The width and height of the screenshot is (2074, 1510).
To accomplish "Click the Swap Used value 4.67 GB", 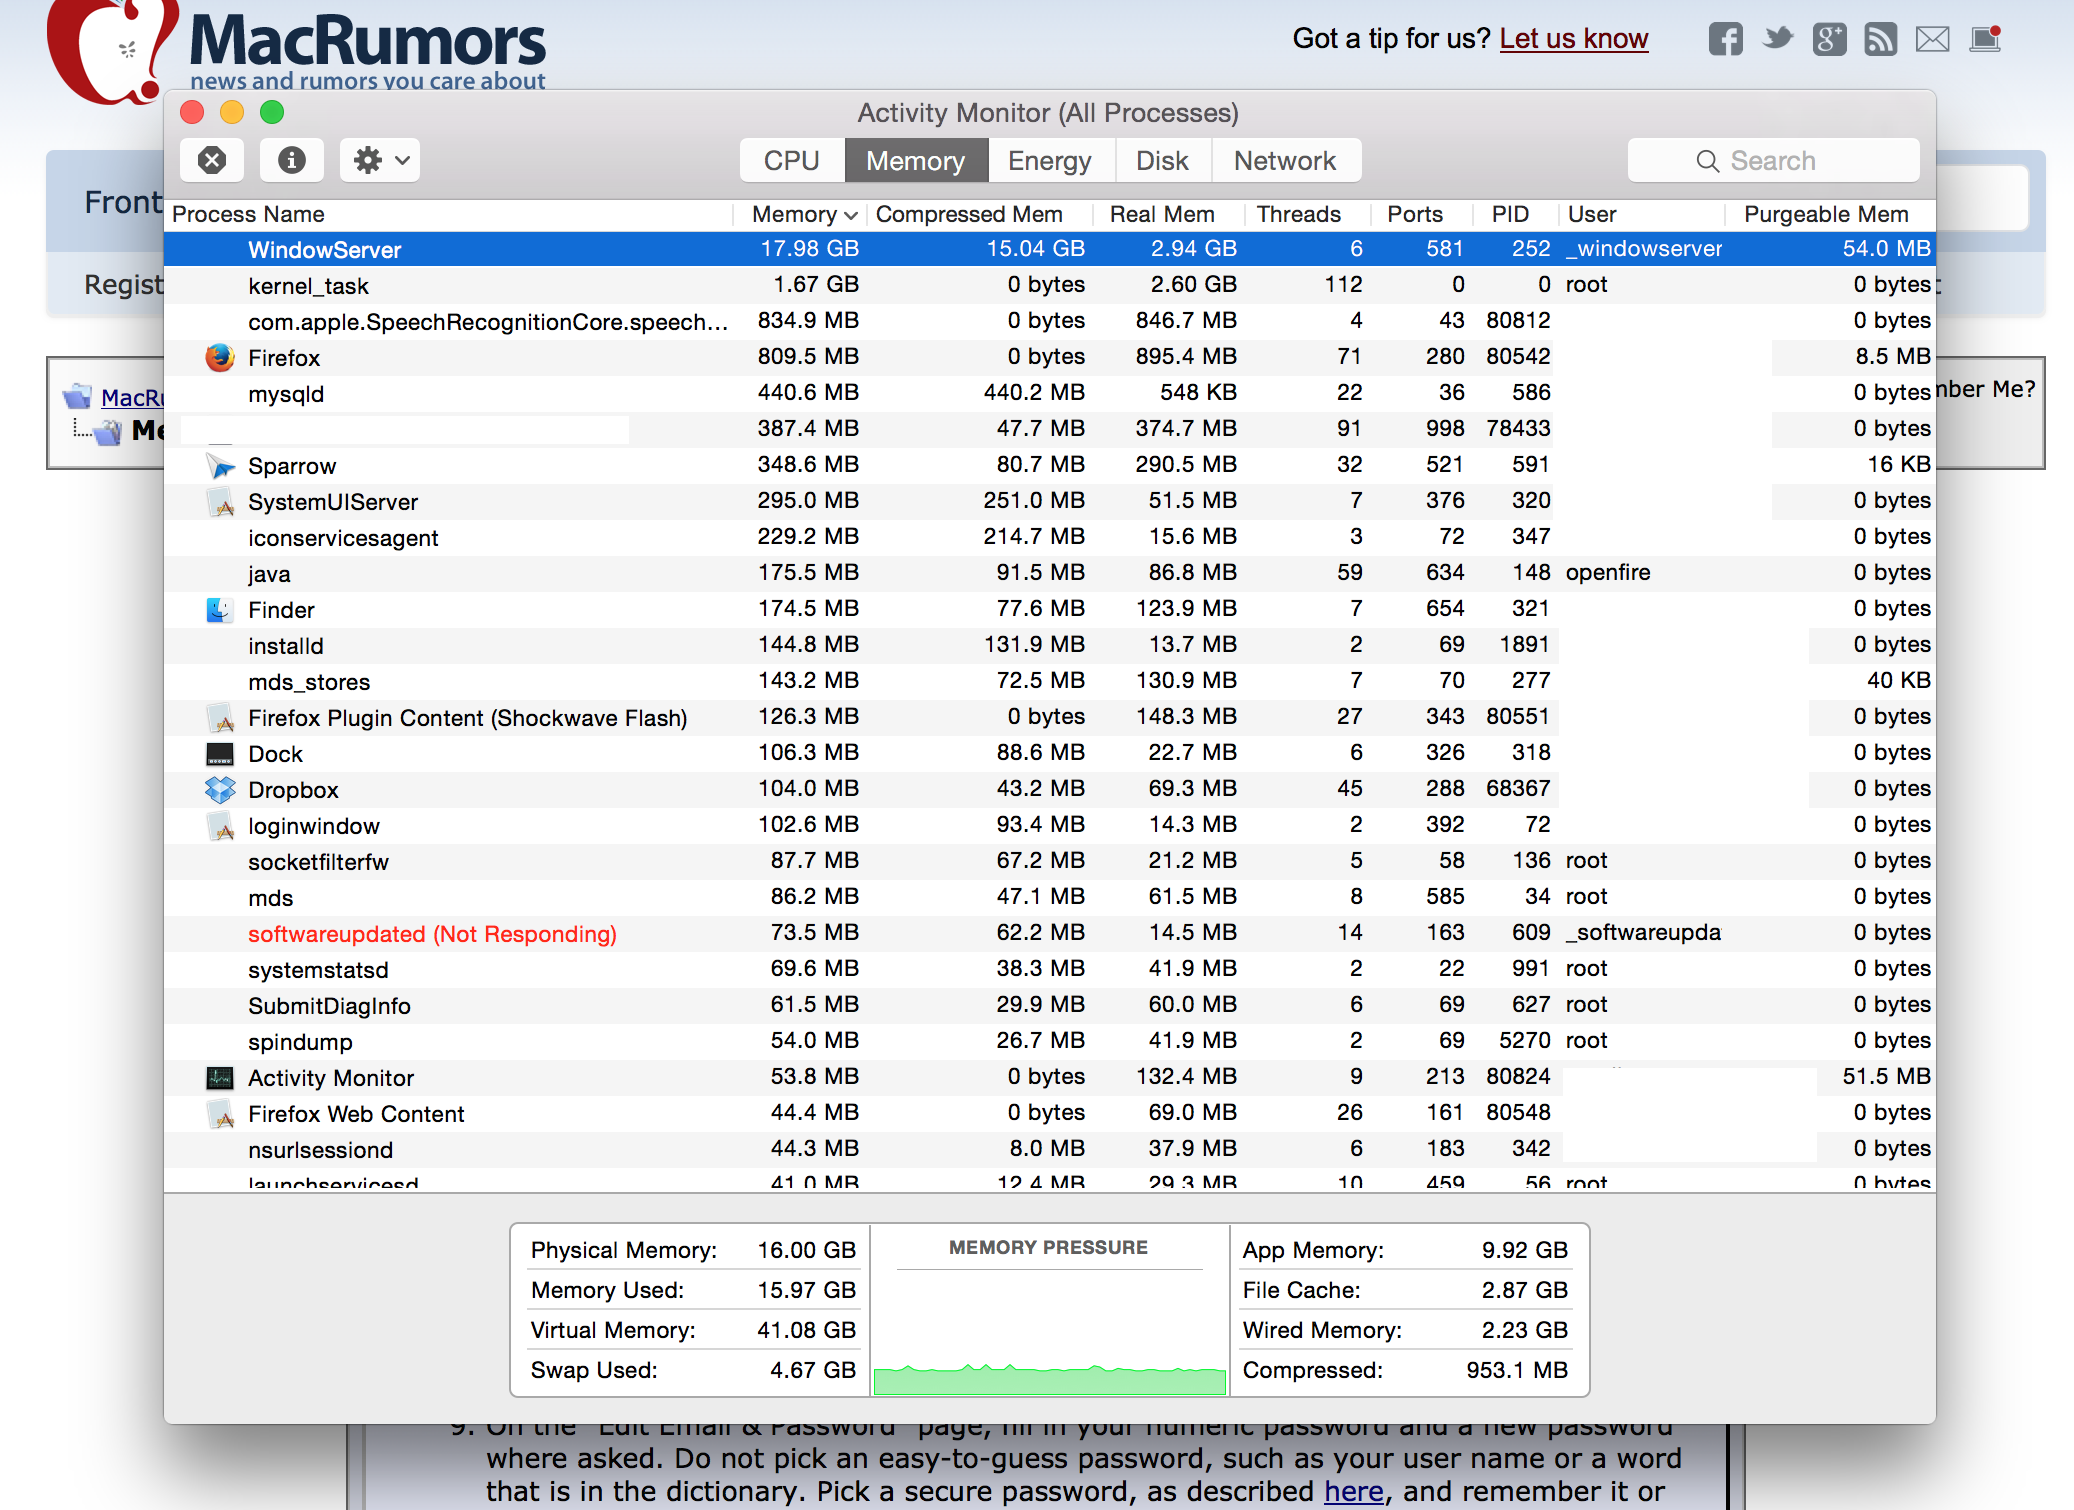I will click(x=812, y=1370).
